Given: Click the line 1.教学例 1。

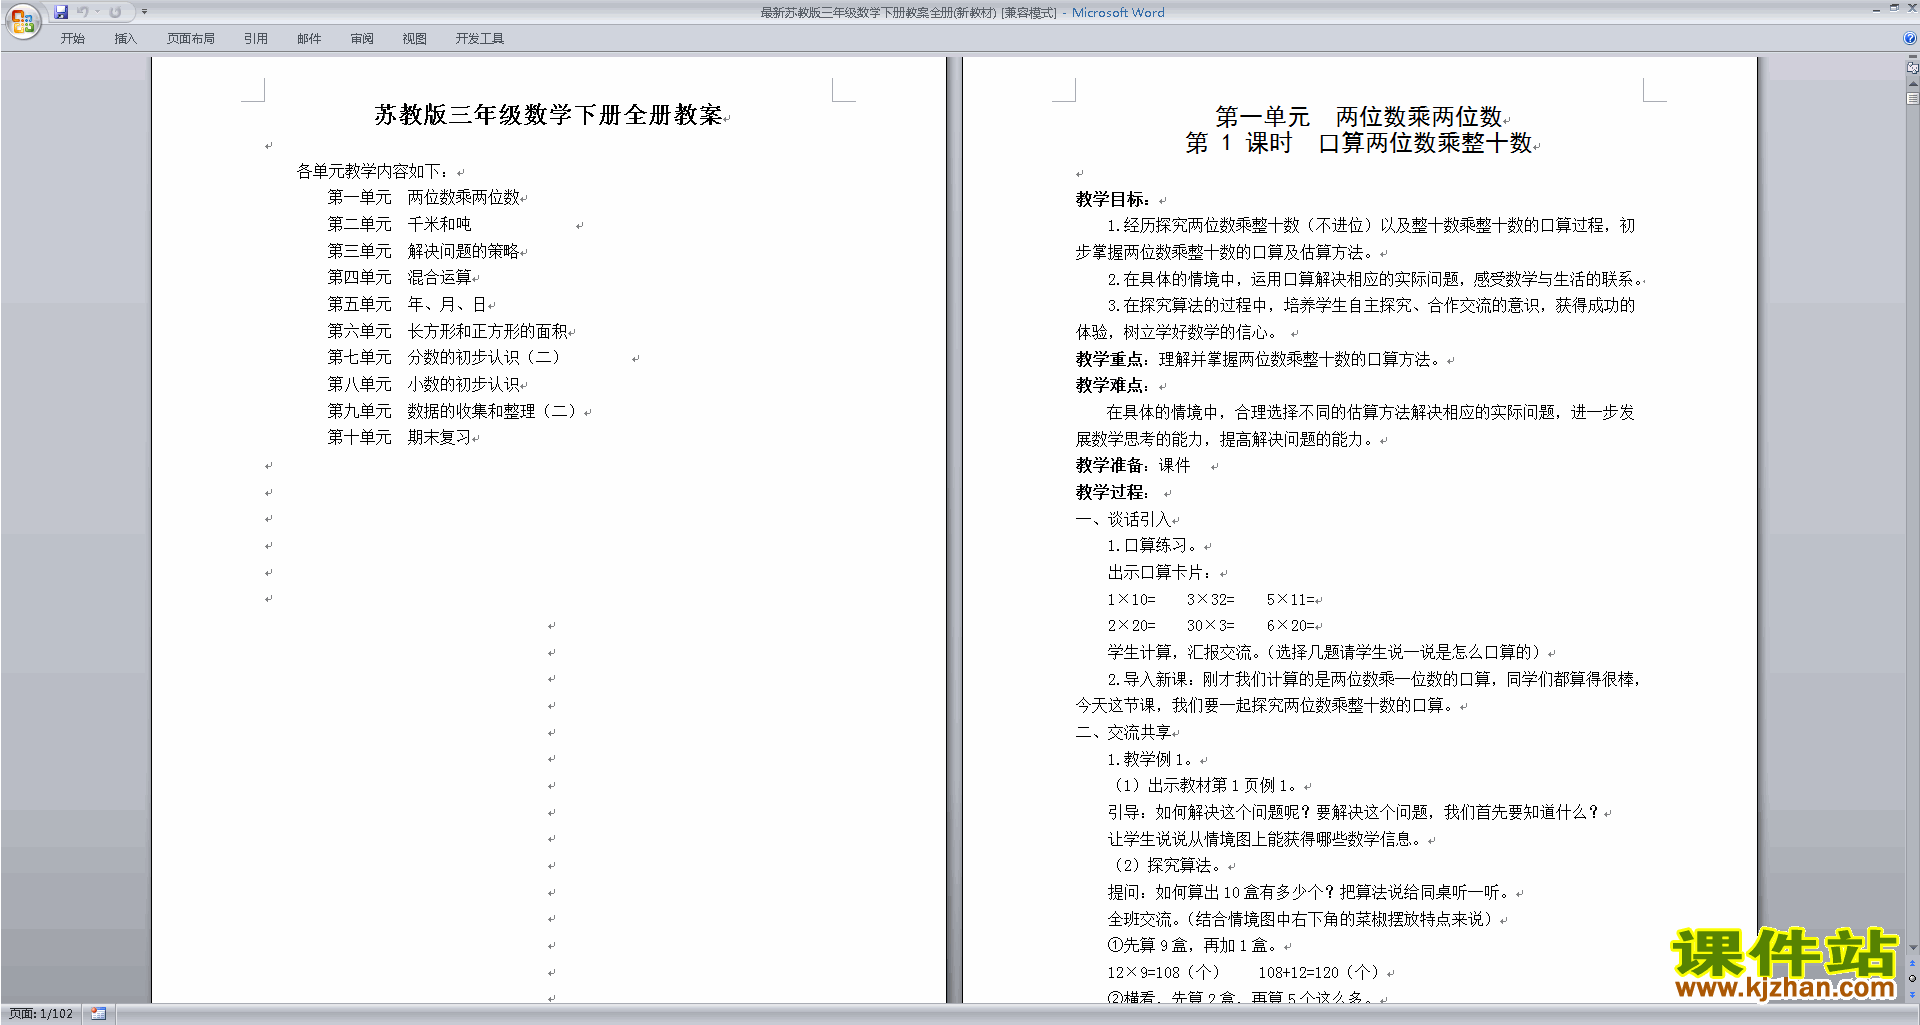Looking at the screenshot, I should click(x=1151, y=759).
